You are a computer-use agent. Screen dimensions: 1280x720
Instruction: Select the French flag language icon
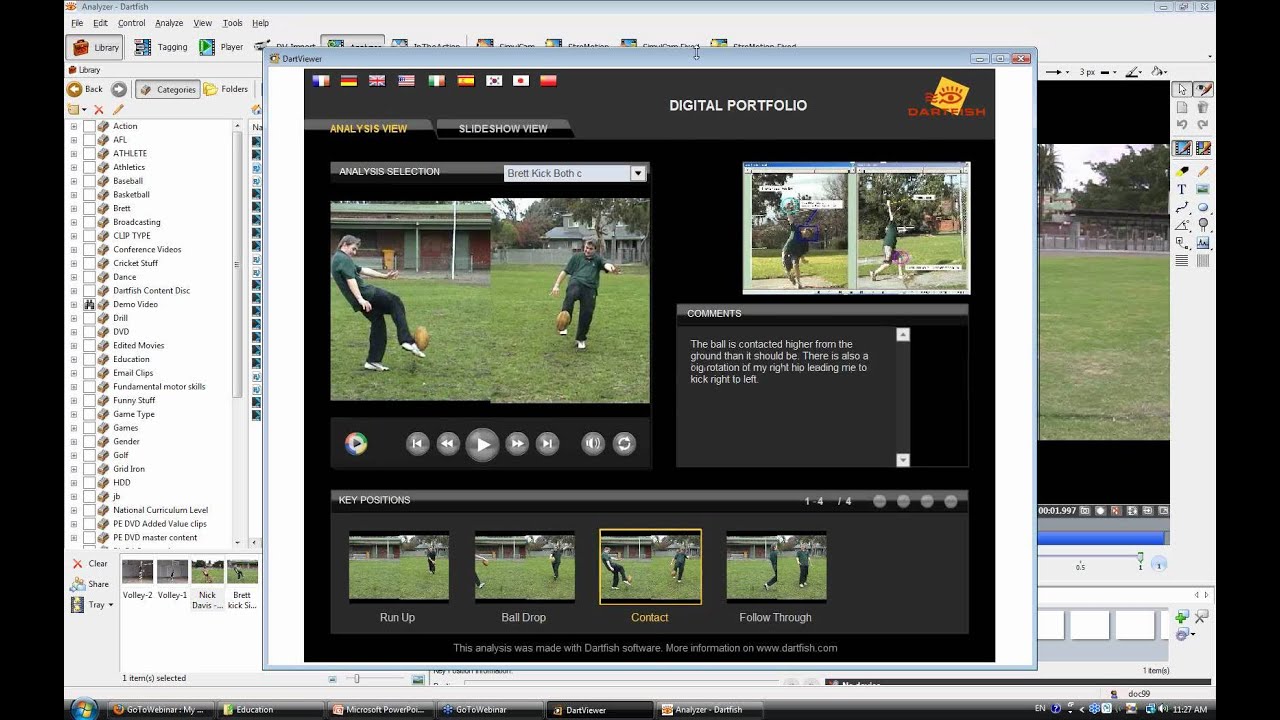321,81
